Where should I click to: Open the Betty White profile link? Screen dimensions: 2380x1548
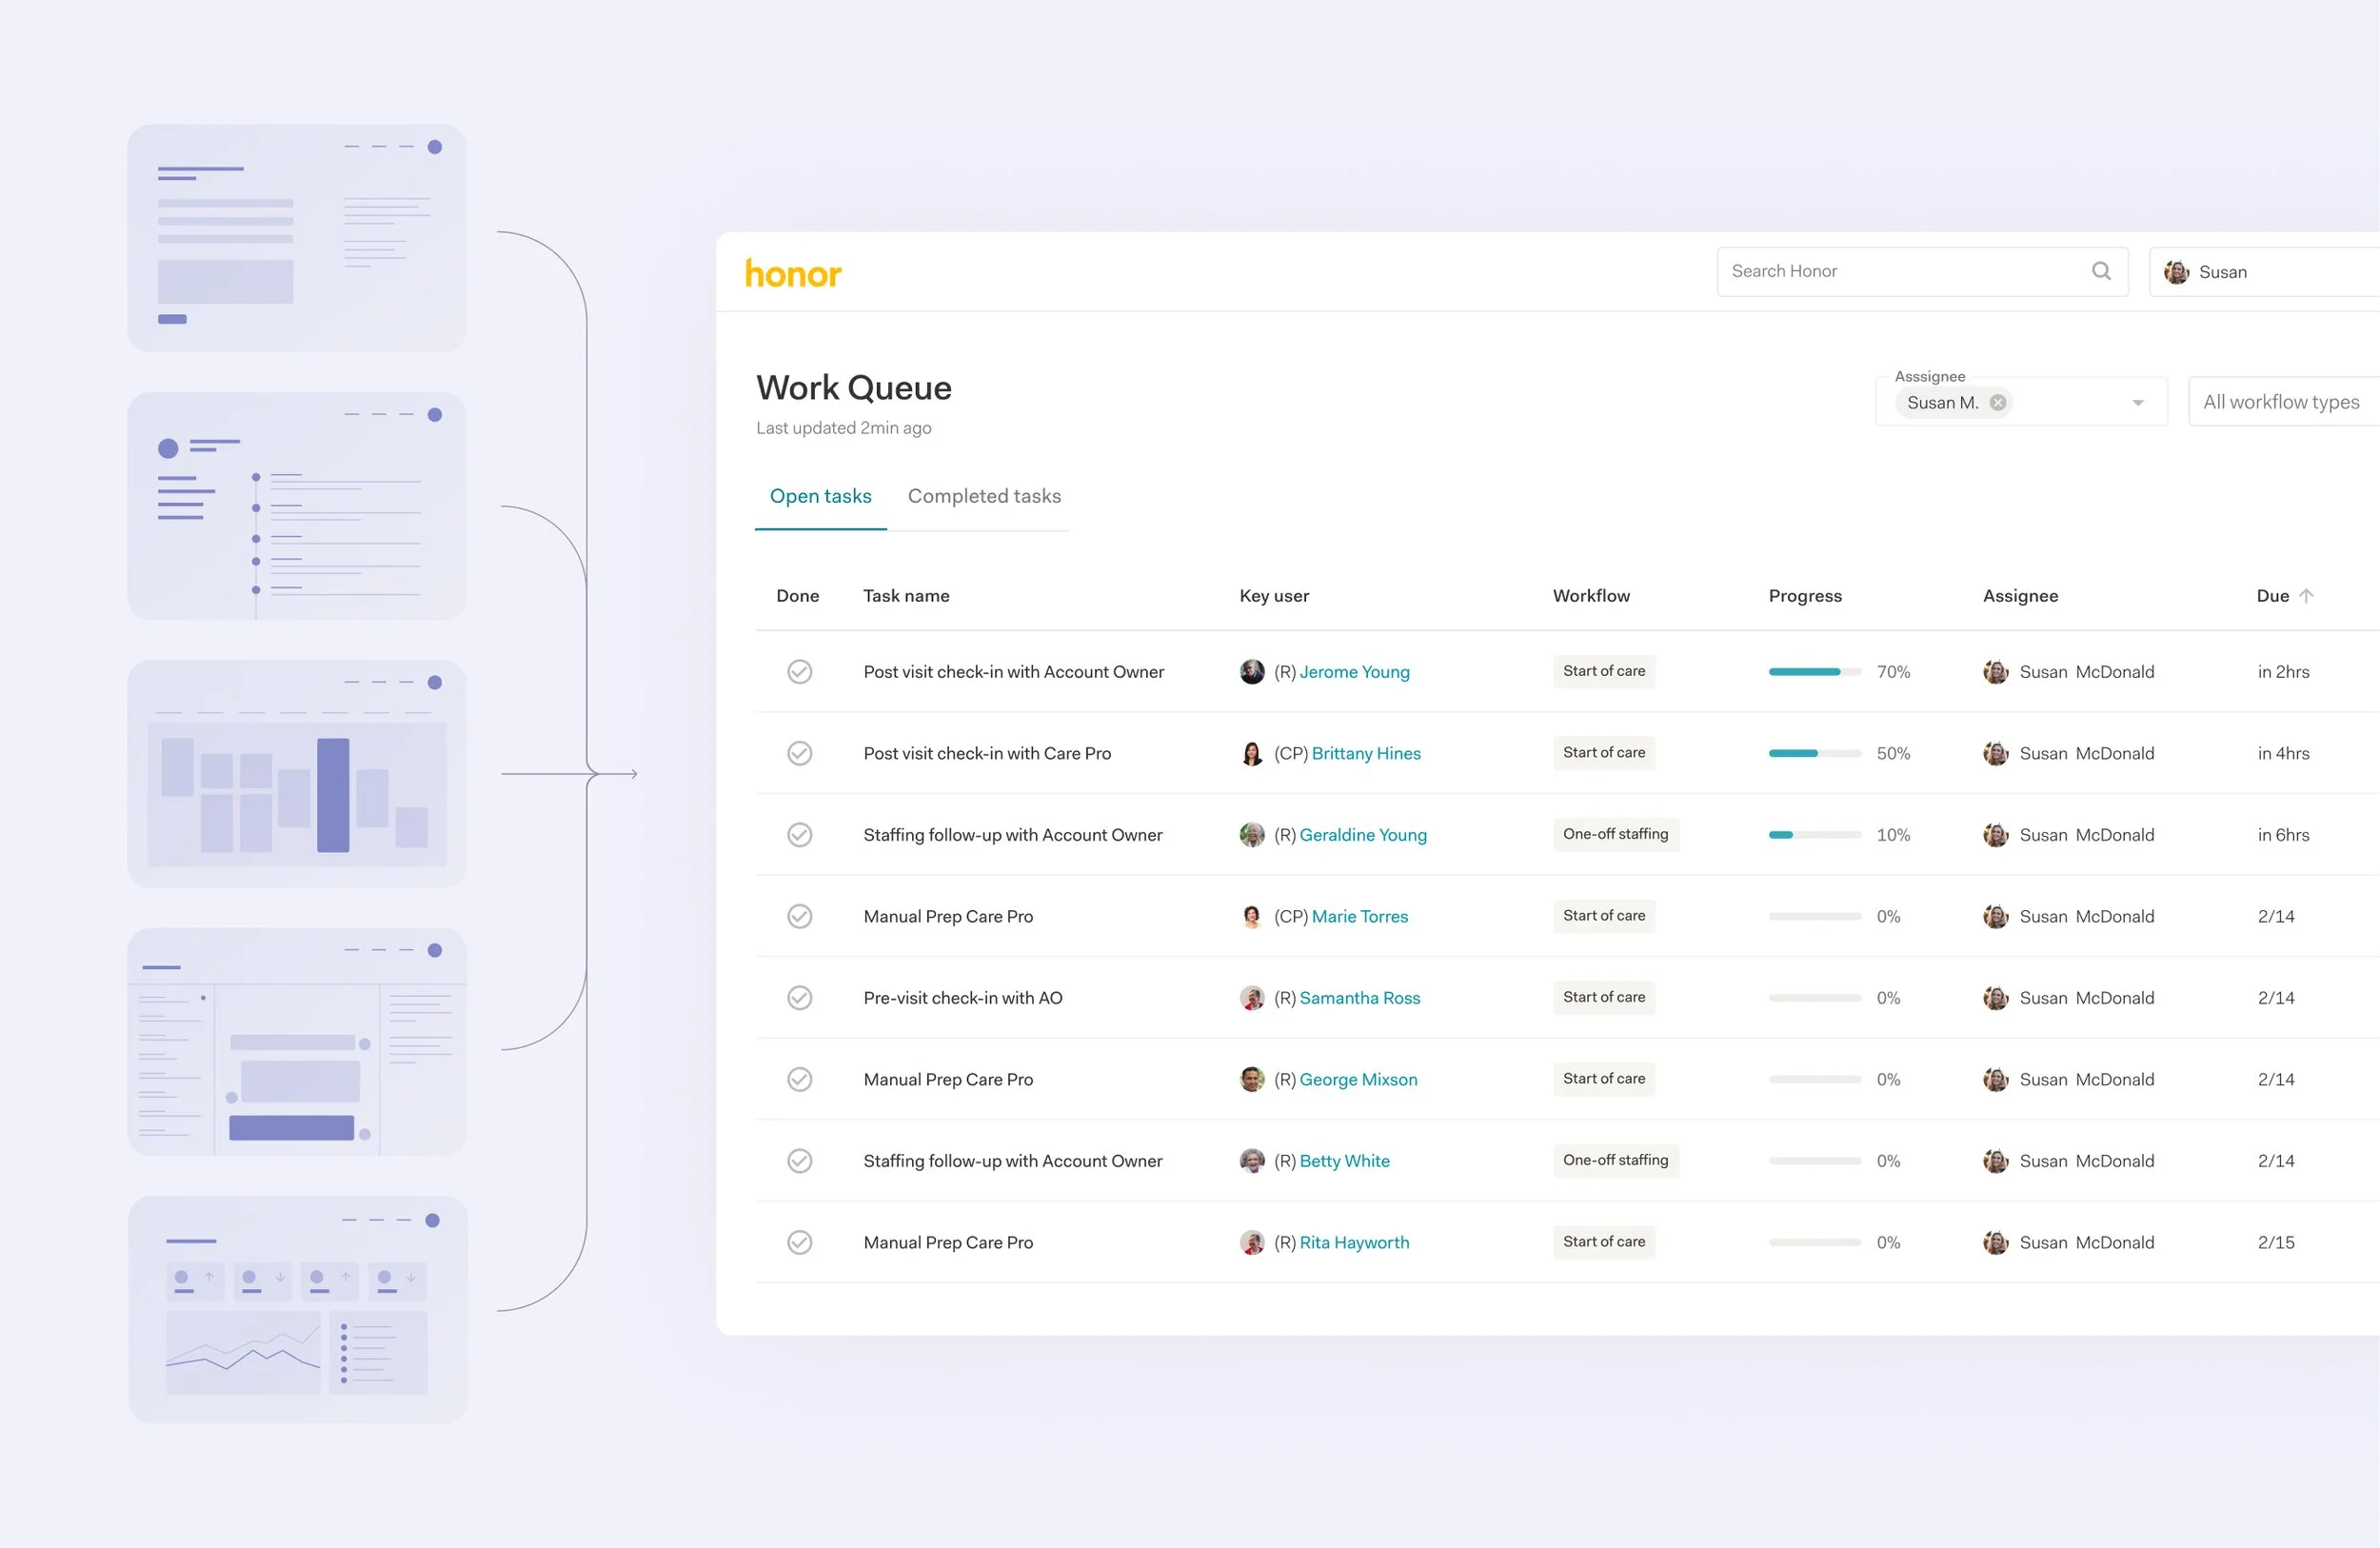tap(1344, 1161)
